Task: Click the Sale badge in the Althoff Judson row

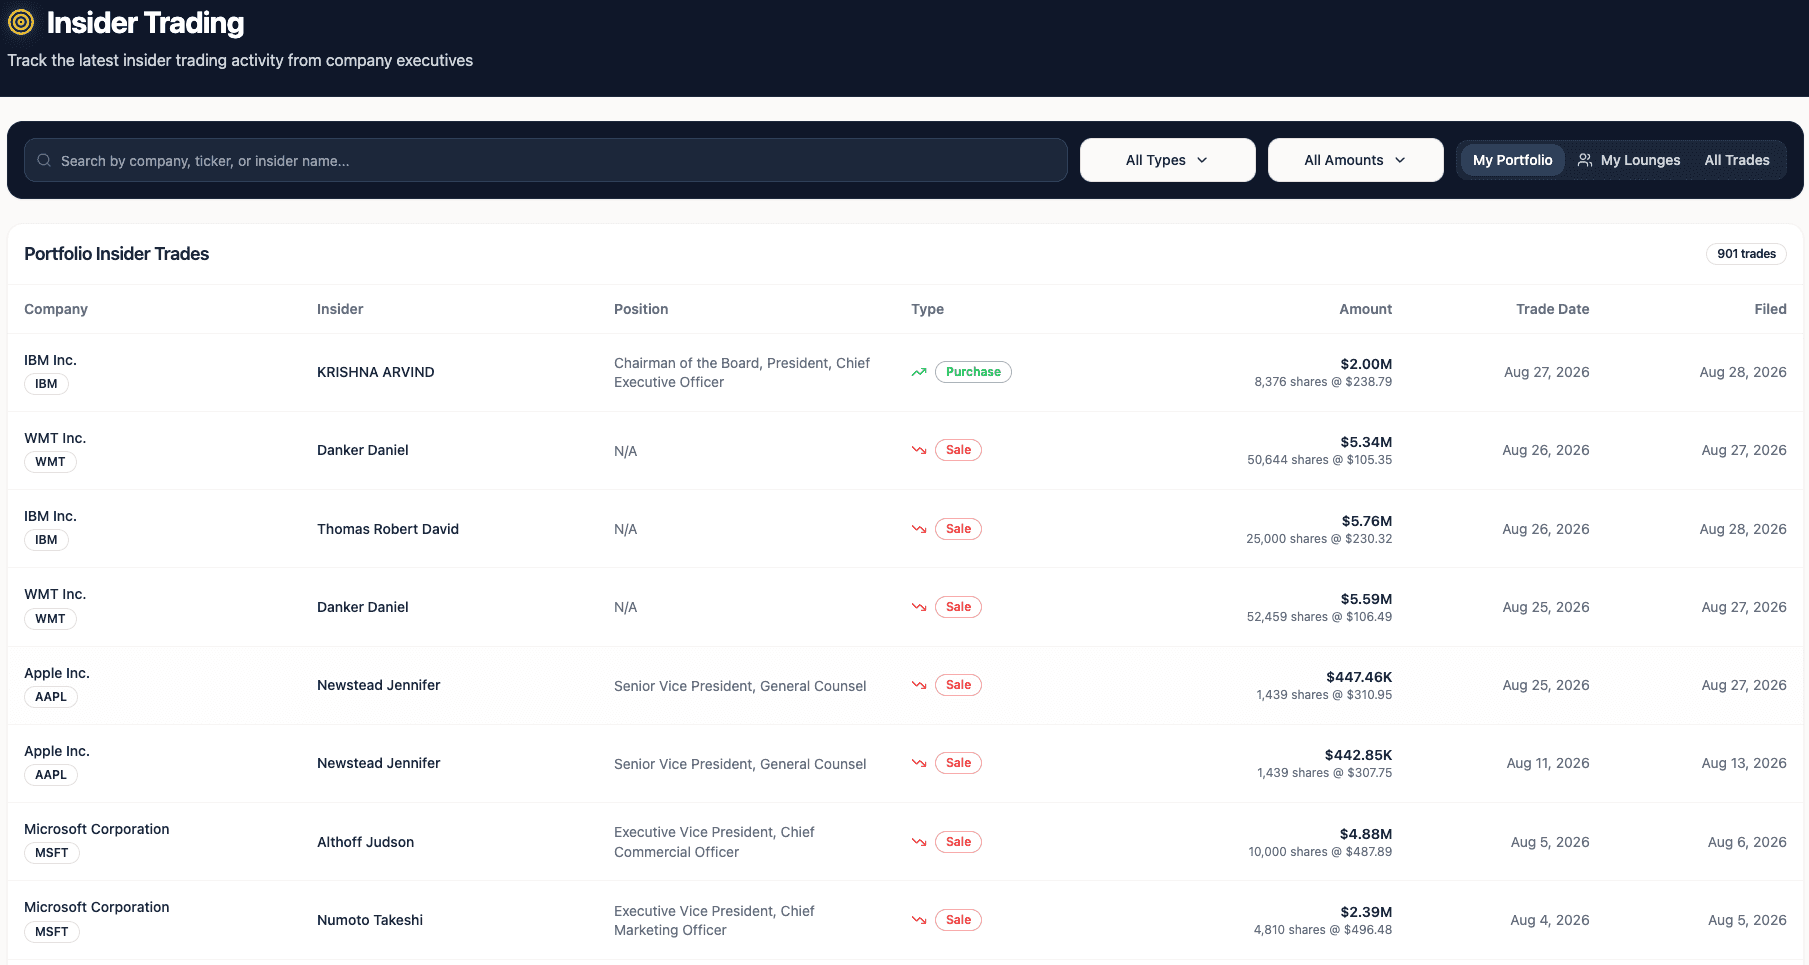Action: click(958, 842)
